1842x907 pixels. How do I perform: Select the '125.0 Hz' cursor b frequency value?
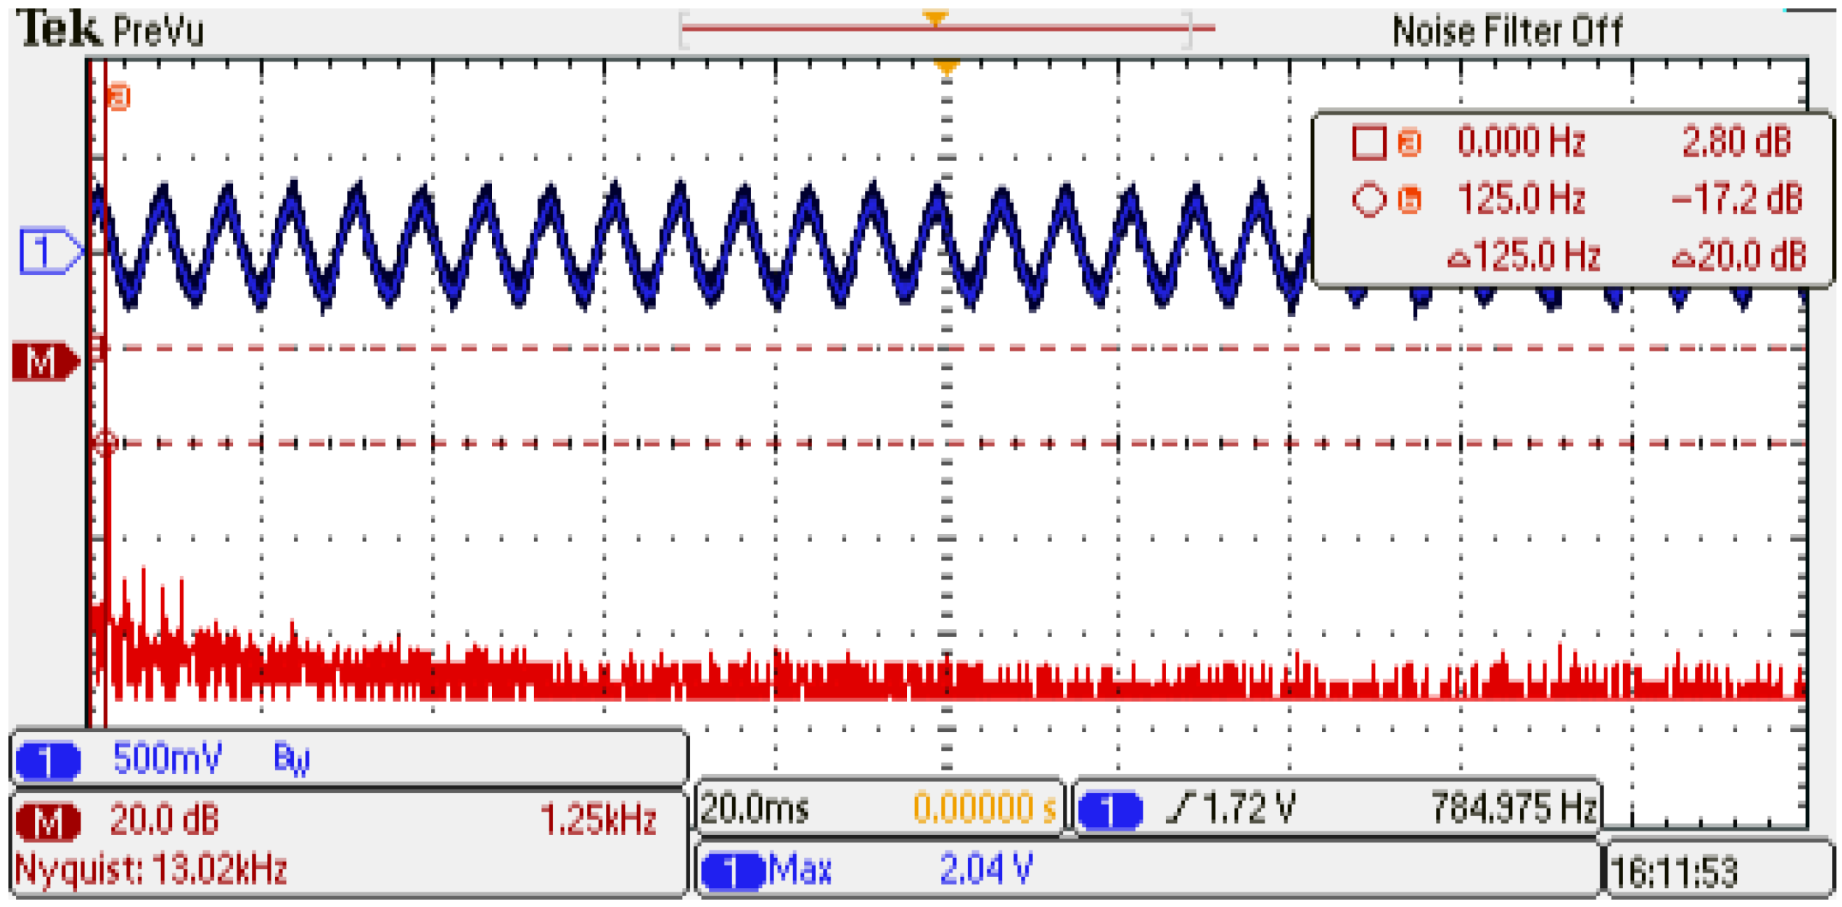(x=1521, y=199)
